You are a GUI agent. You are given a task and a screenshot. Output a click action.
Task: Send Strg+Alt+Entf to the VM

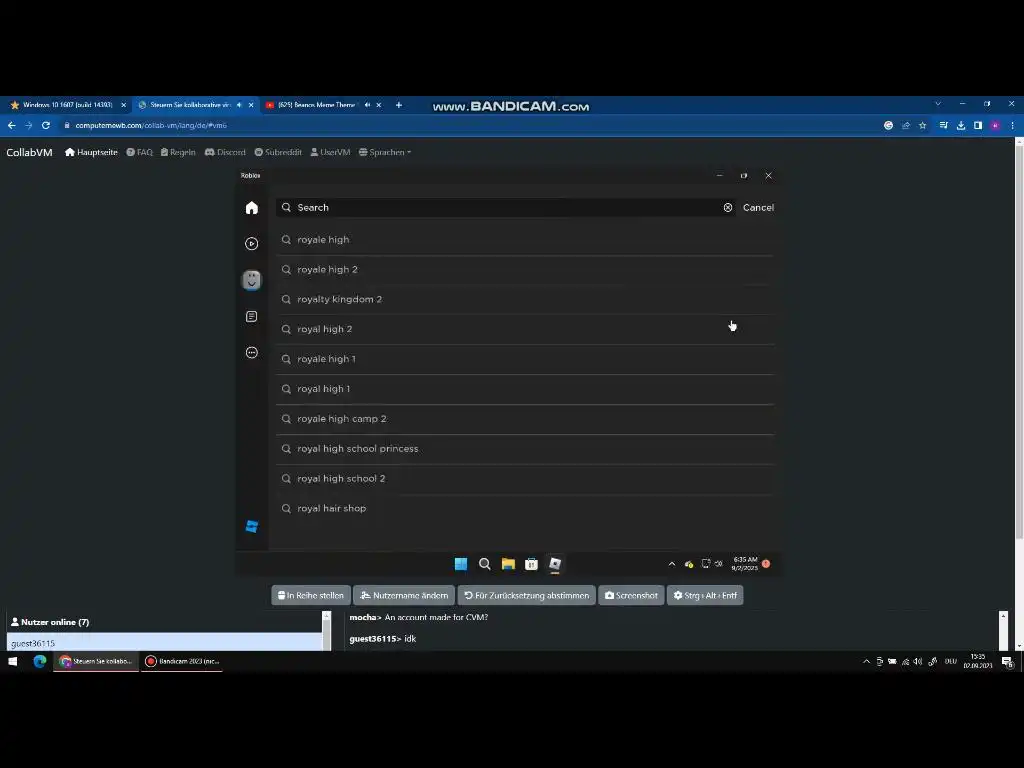click(705, 596)
